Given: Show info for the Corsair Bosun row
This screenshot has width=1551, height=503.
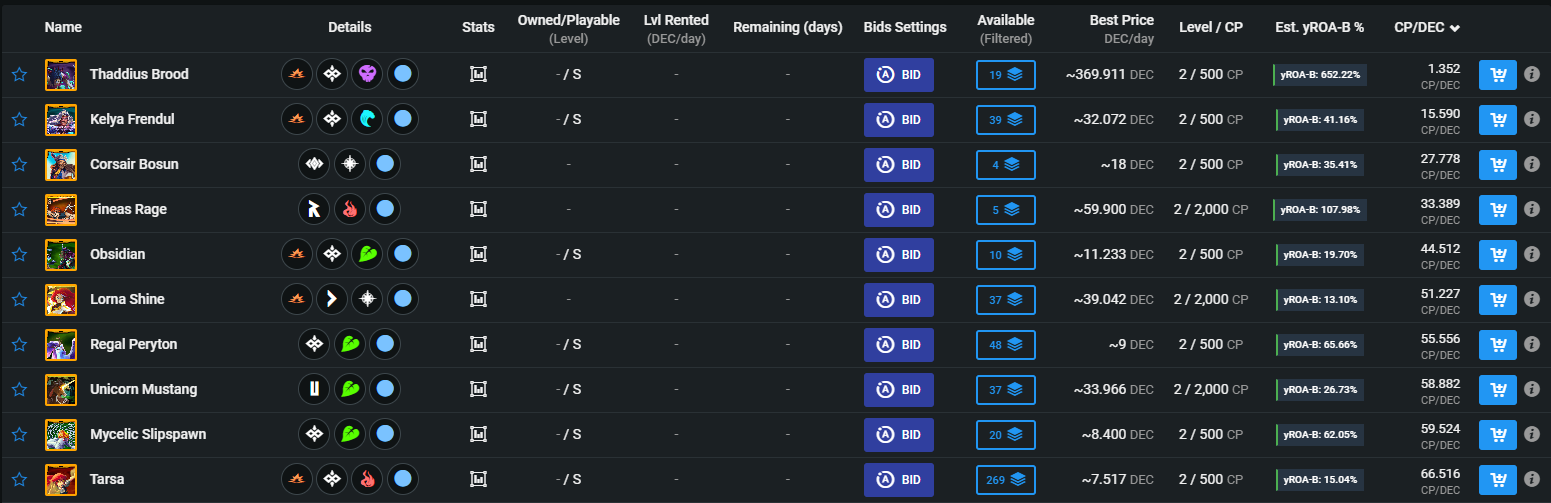Looking at the screenshot, I should pyautogui.click(x=1531, y=164).
